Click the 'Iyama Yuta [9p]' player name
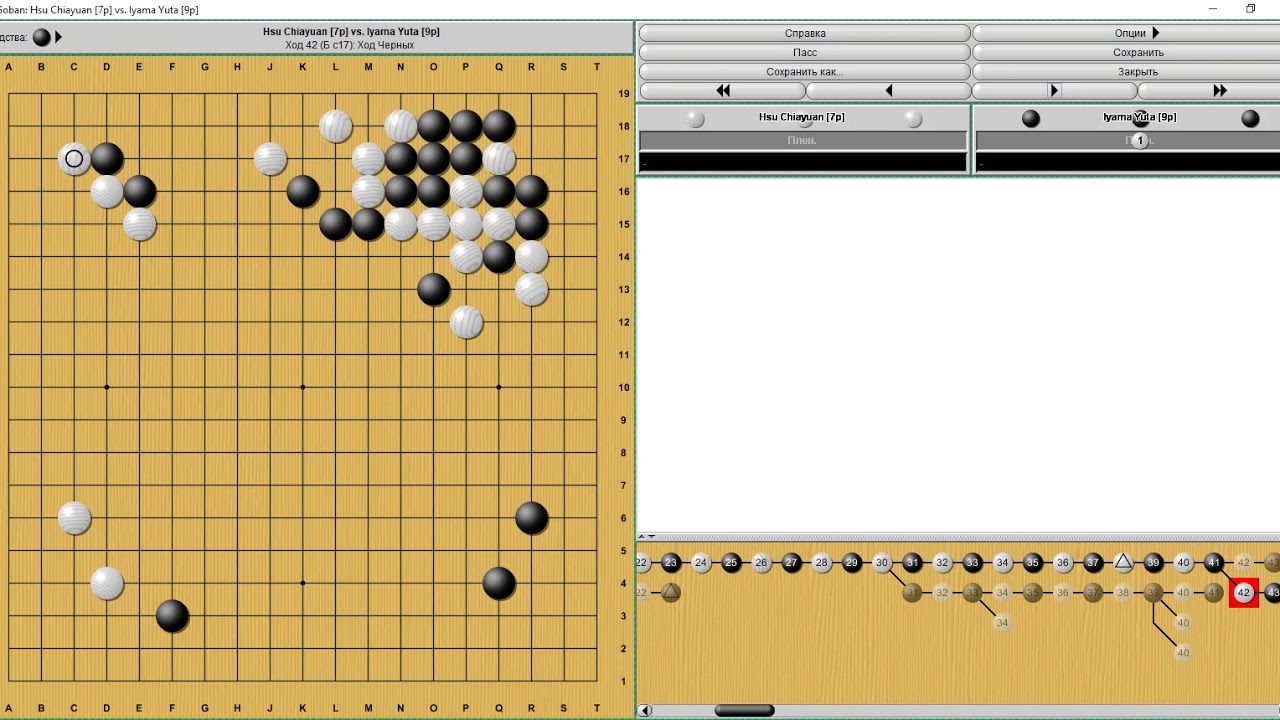Image resolution: width=1280 pixels, height=720 pixels. 1139,117
